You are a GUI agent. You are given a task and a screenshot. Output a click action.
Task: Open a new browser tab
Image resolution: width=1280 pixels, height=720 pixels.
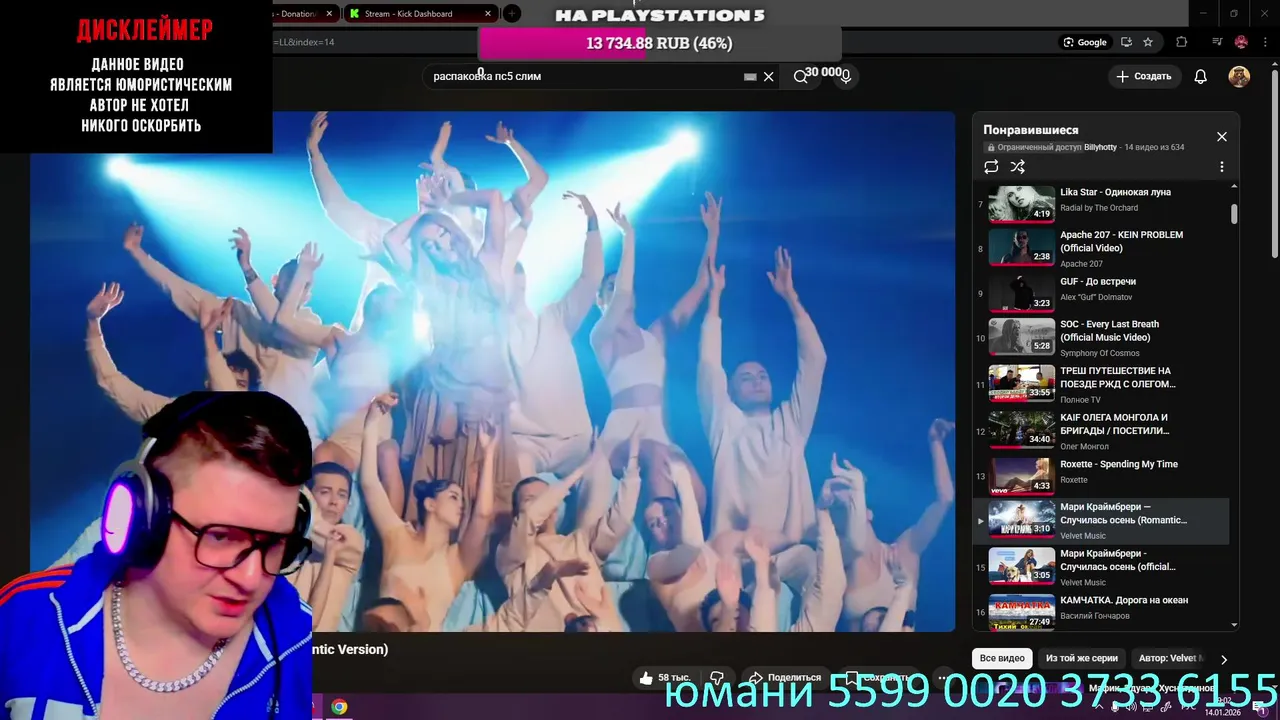click(511, 14)
